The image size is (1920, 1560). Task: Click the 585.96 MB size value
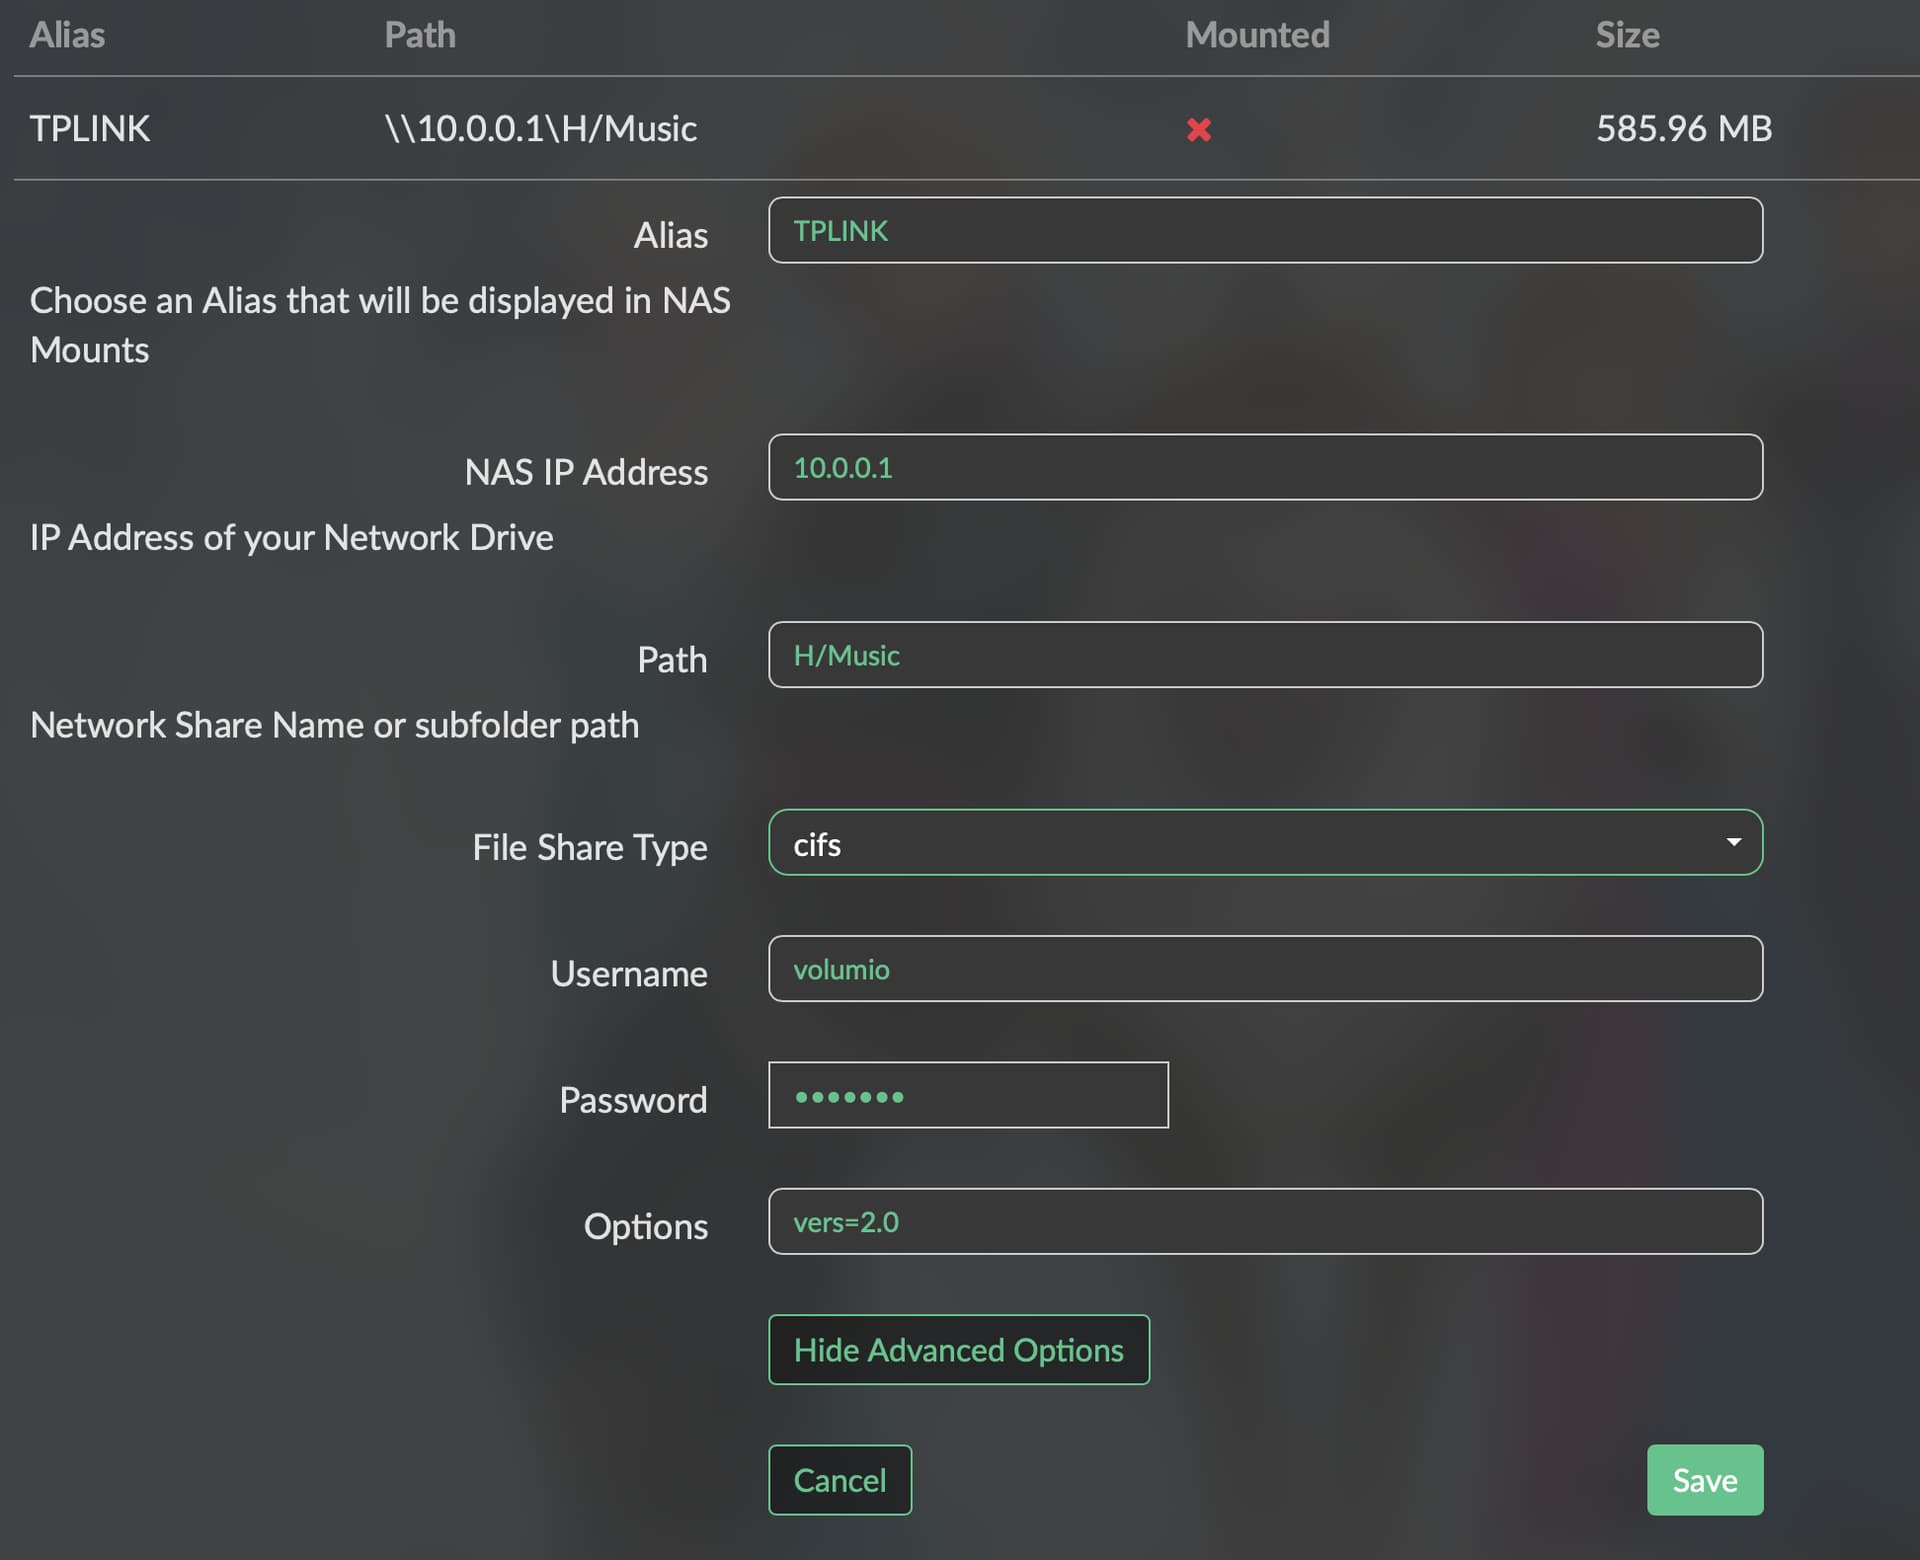click(1683, 128)
